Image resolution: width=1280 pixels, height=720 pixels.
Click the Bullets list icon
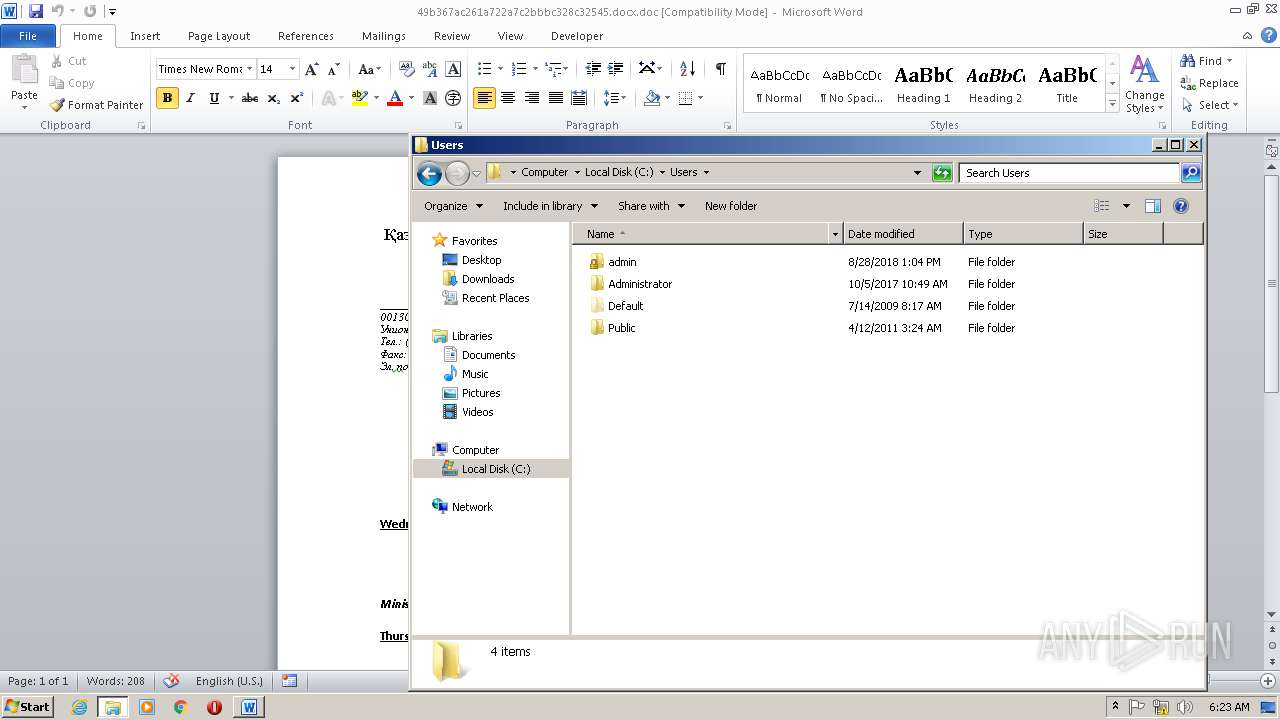click(484, 69)
